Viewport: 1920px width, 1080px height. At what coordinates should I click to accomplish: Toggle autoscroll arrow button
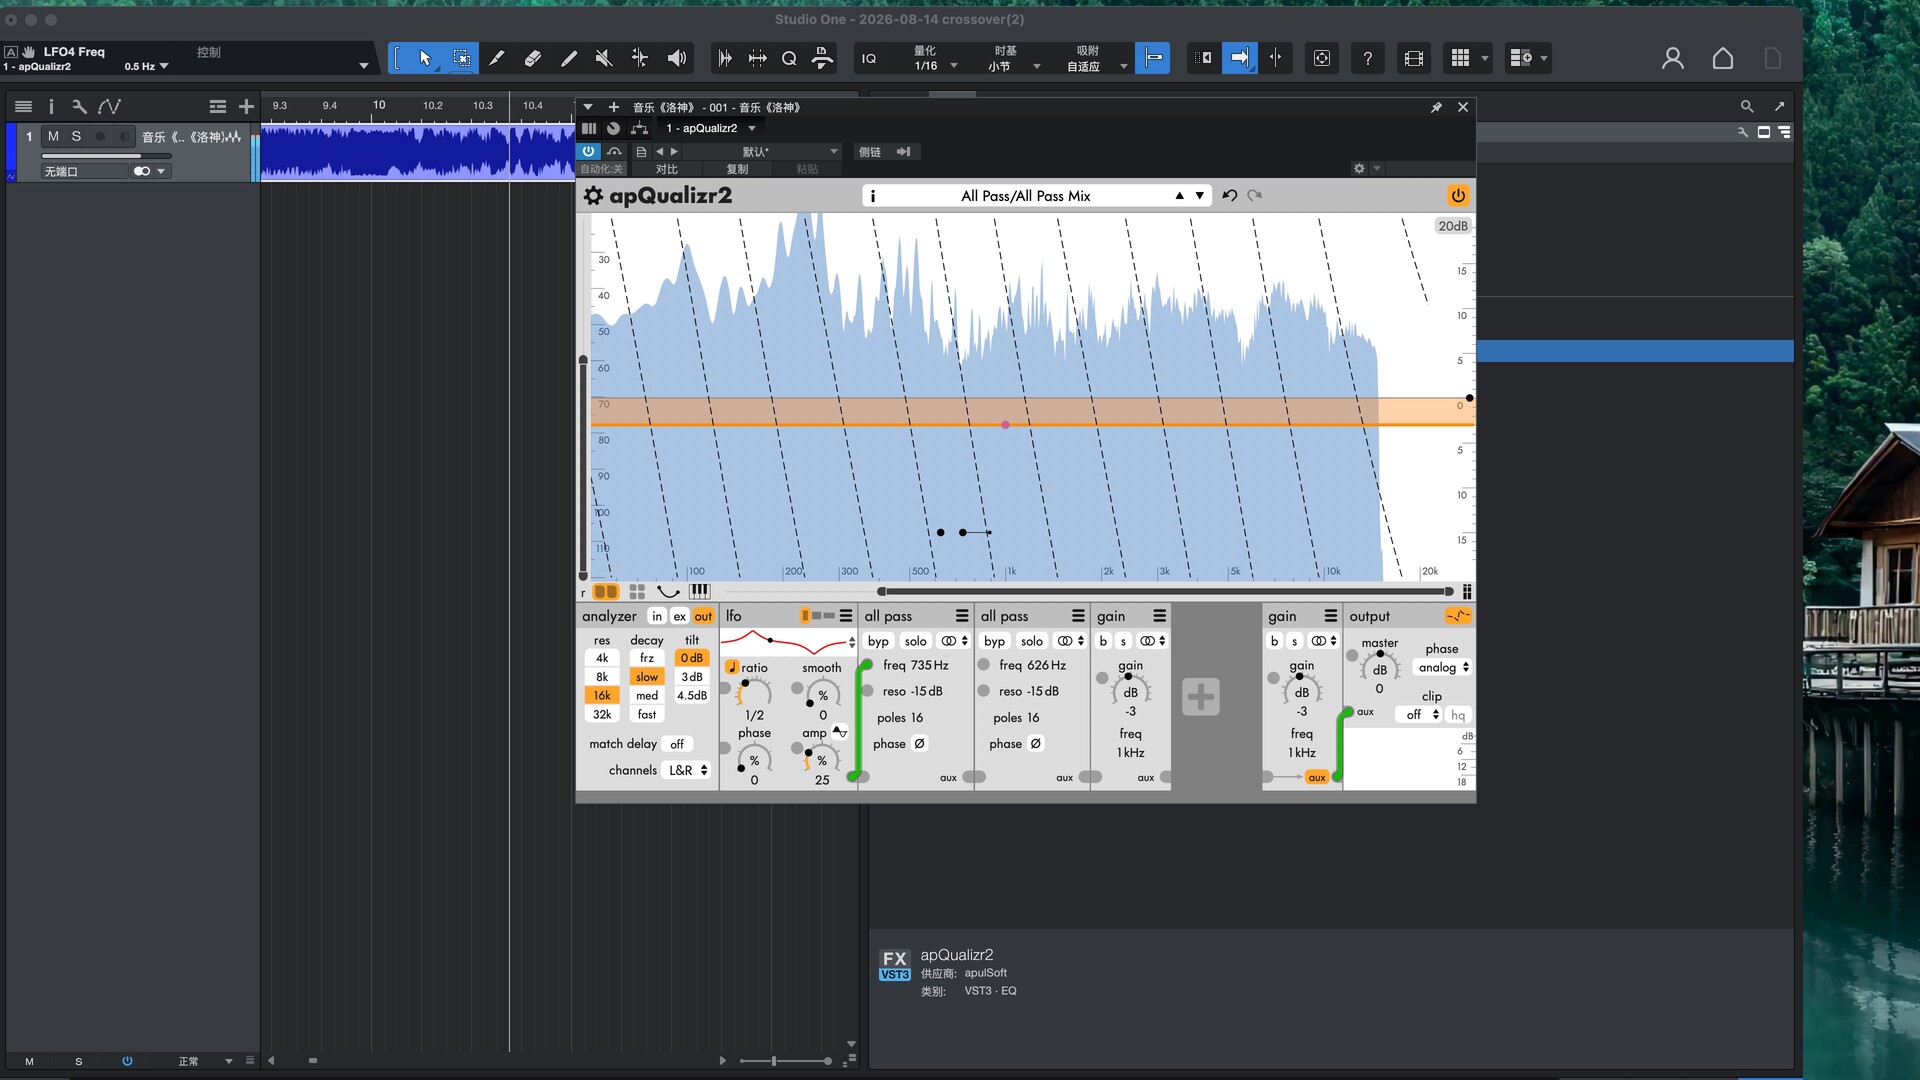tap(1240, 58)
